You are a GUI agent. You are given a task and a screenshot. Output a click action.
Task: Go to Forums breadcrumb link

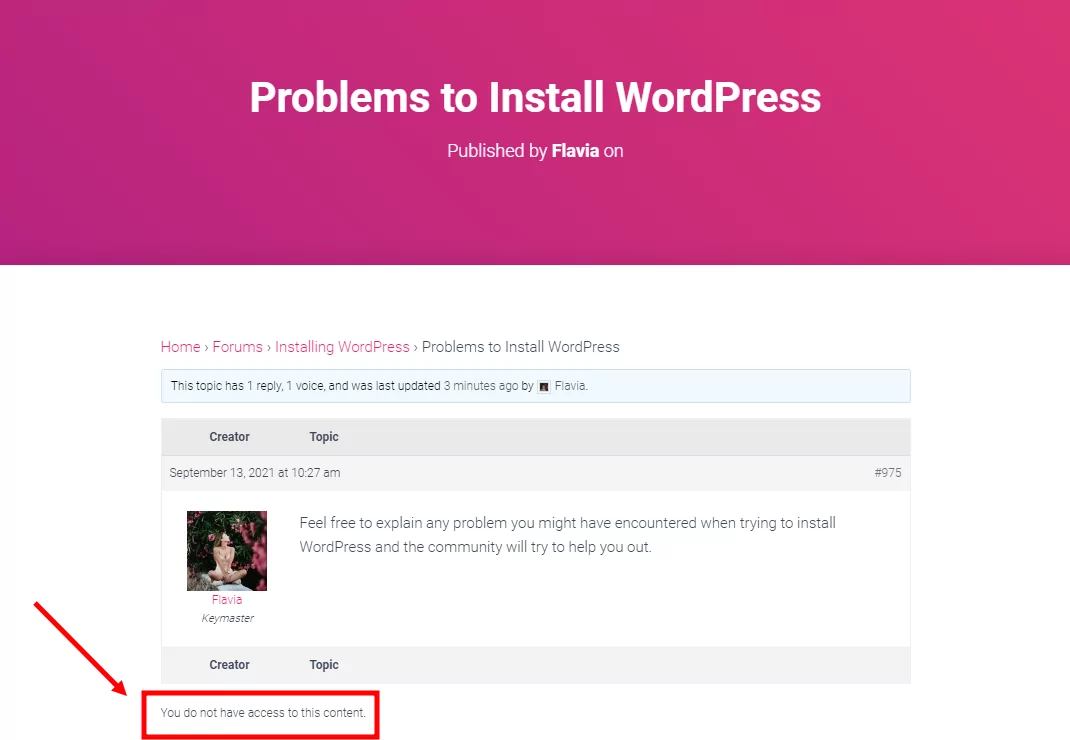[x=237, y=347]
